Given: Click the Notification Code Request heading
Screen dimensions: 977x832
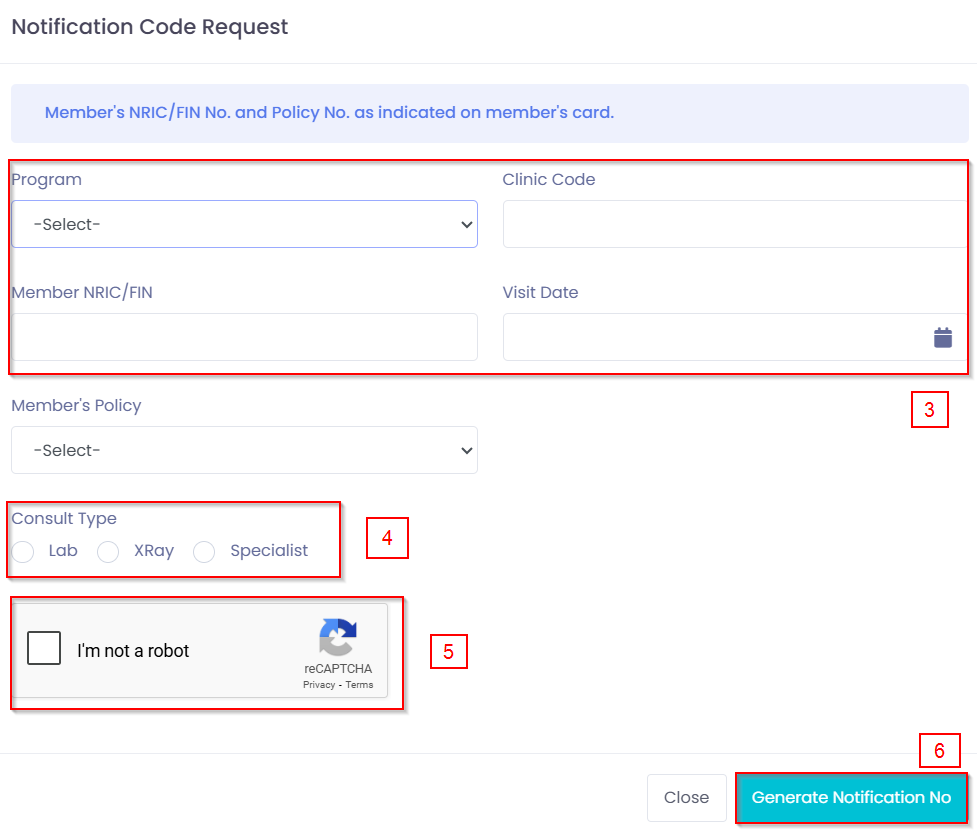Looking at the screenshot, I should click(x=147, y=27).
